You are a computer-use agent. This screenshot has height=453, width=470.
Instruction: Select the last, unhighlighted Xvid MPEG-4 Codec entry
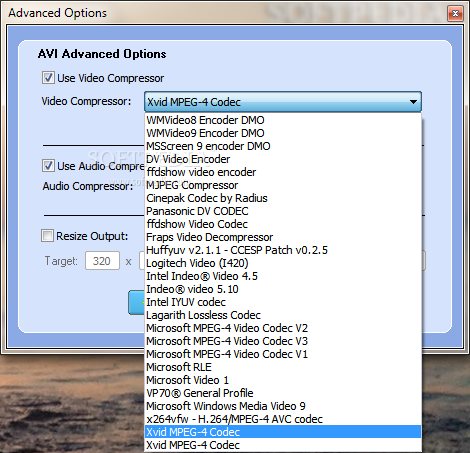click(283, 445)
